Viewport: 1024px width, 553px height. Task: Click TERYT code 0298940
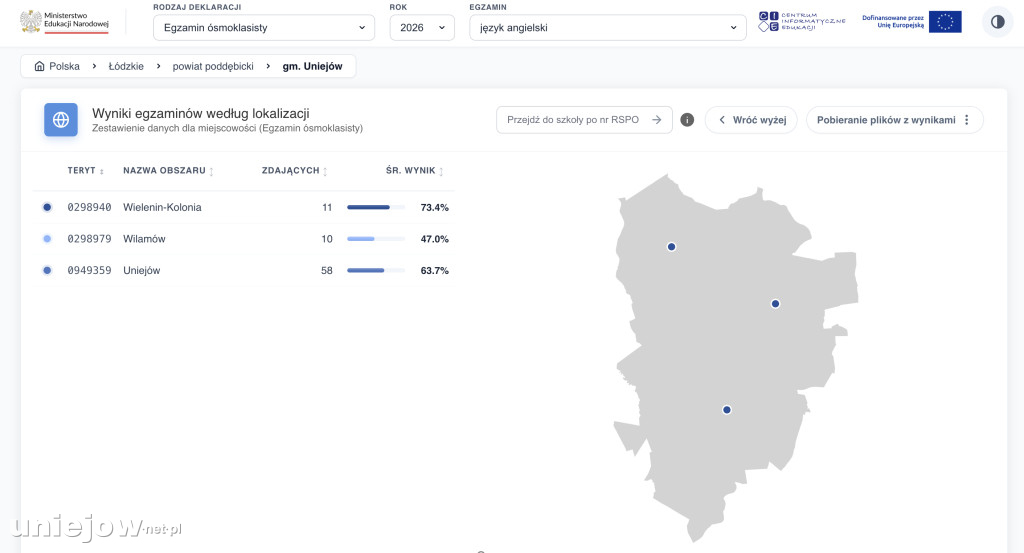click(x=89, y=207)
